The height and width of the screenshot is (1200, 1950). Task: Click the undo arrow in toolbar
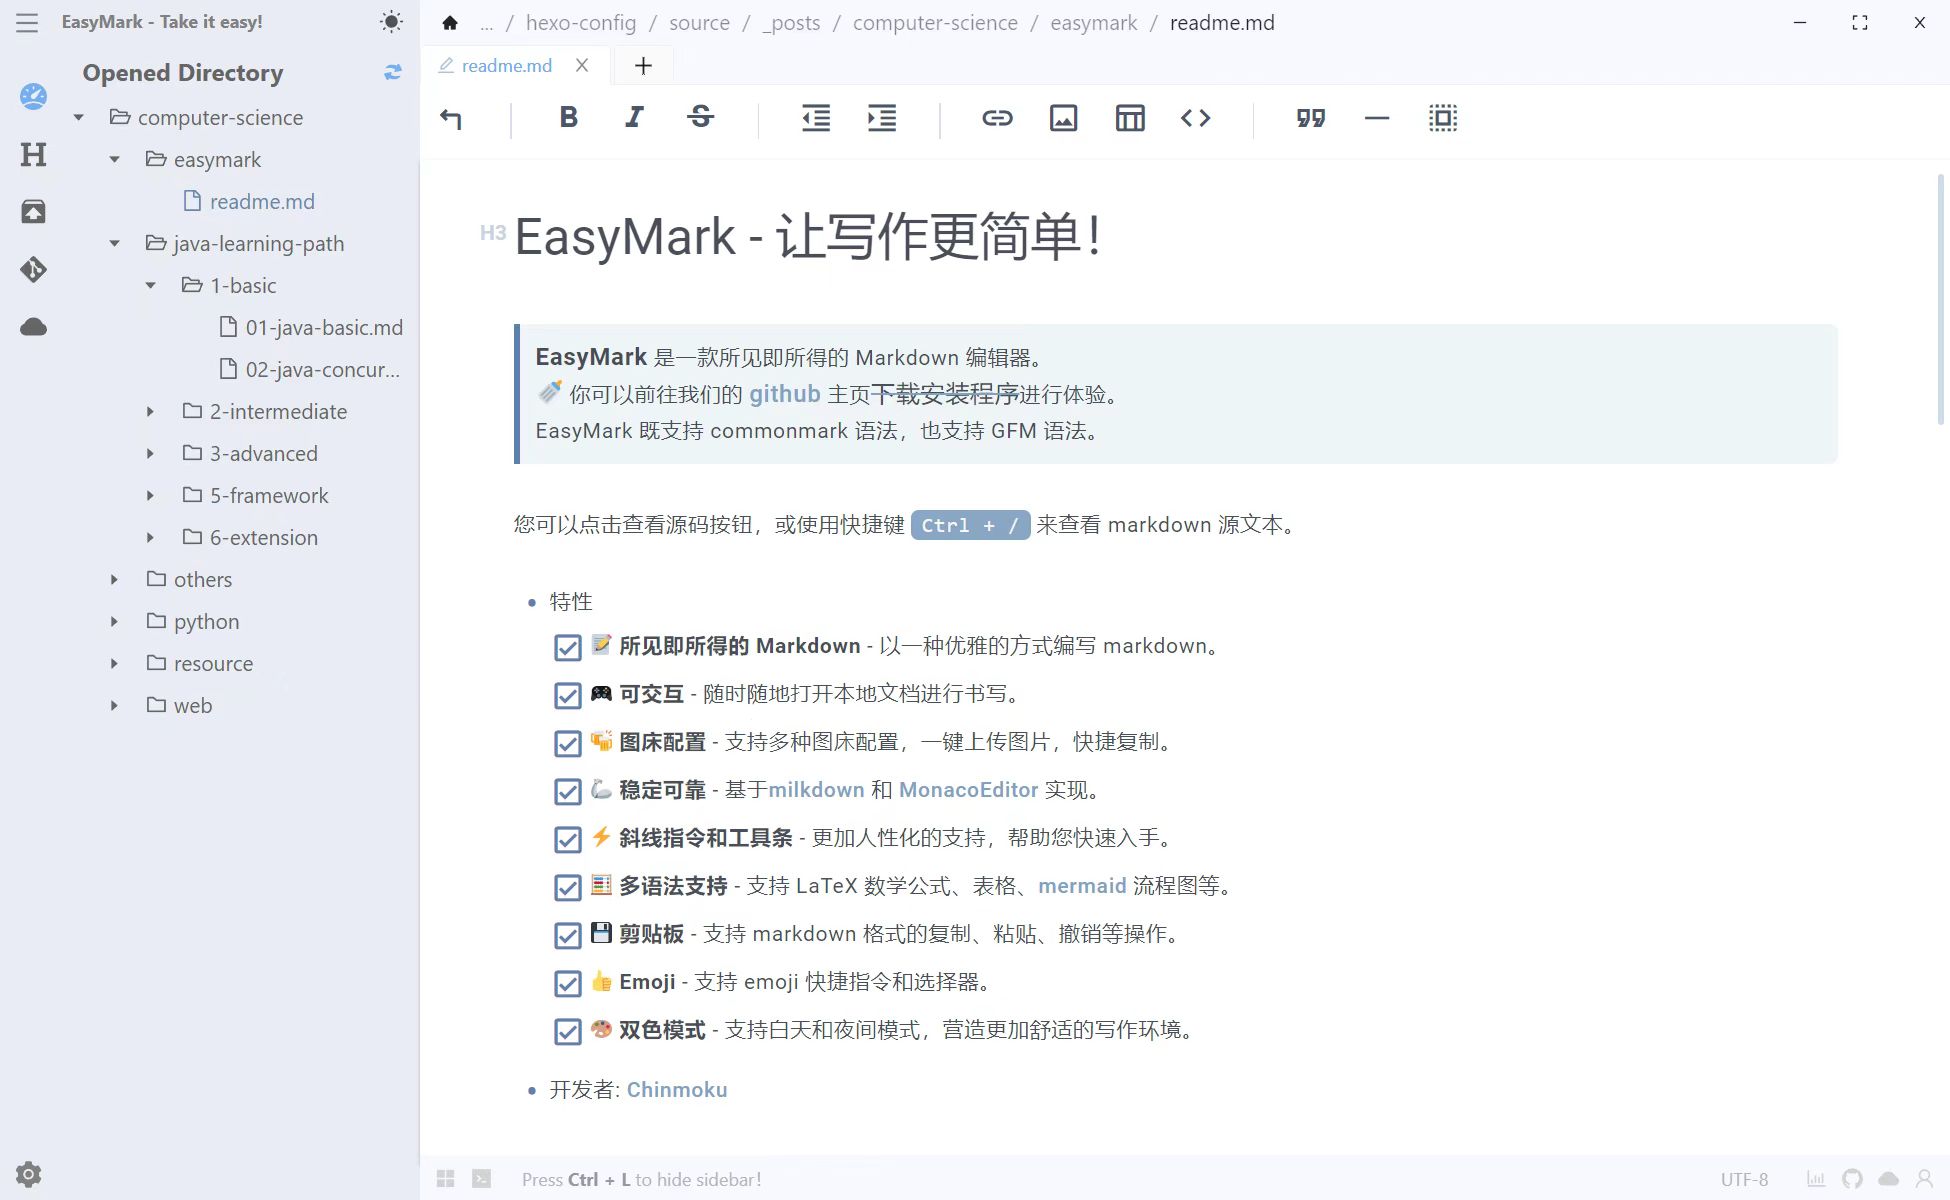tap(451, 118)
